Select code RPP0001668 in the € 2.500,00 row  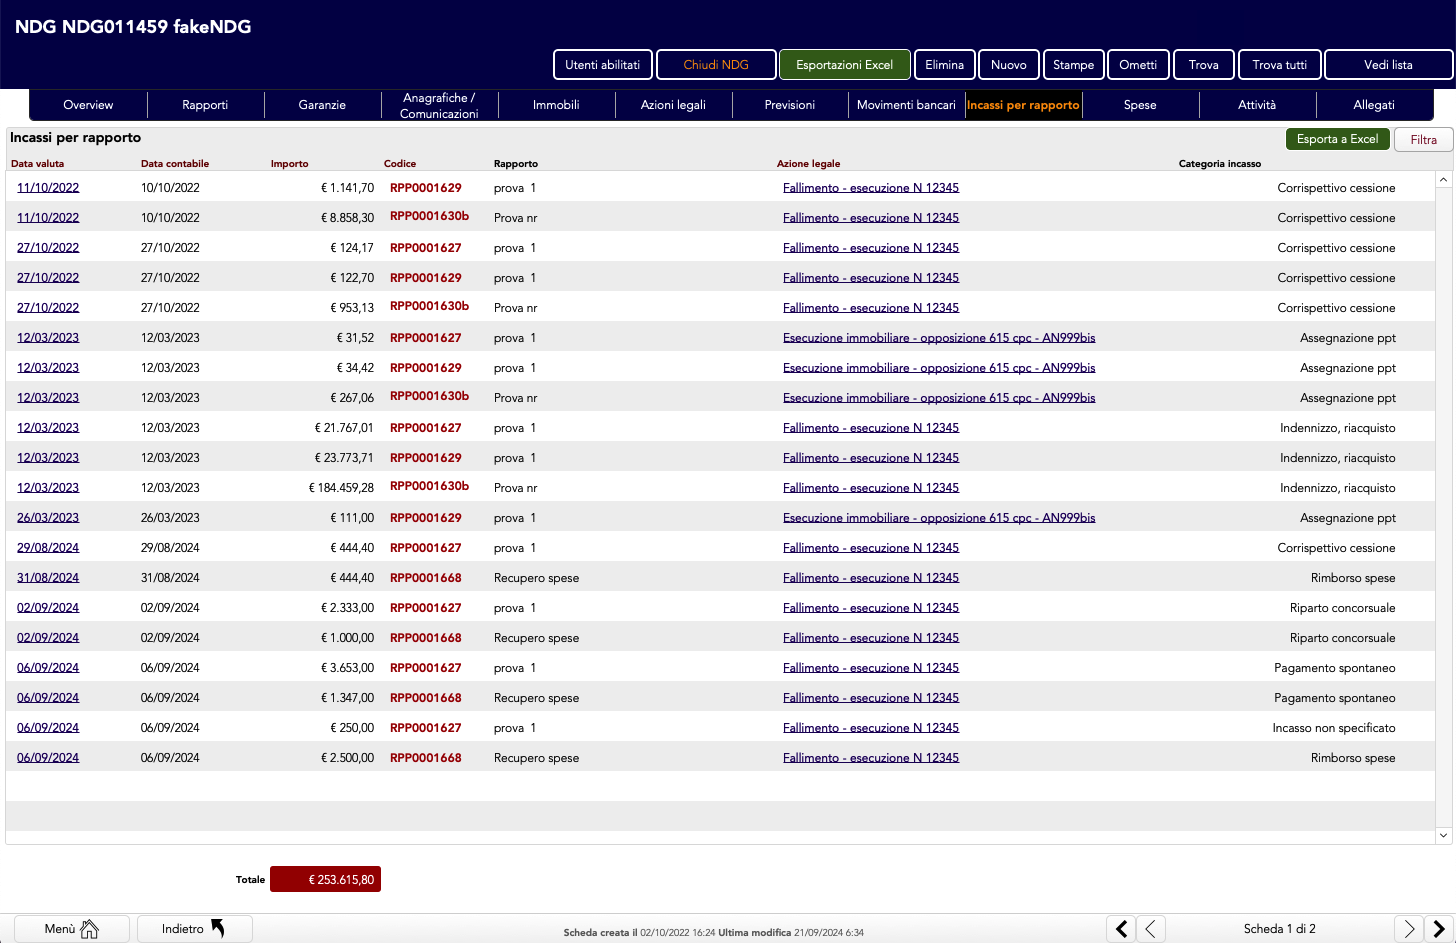pos(426,758)
